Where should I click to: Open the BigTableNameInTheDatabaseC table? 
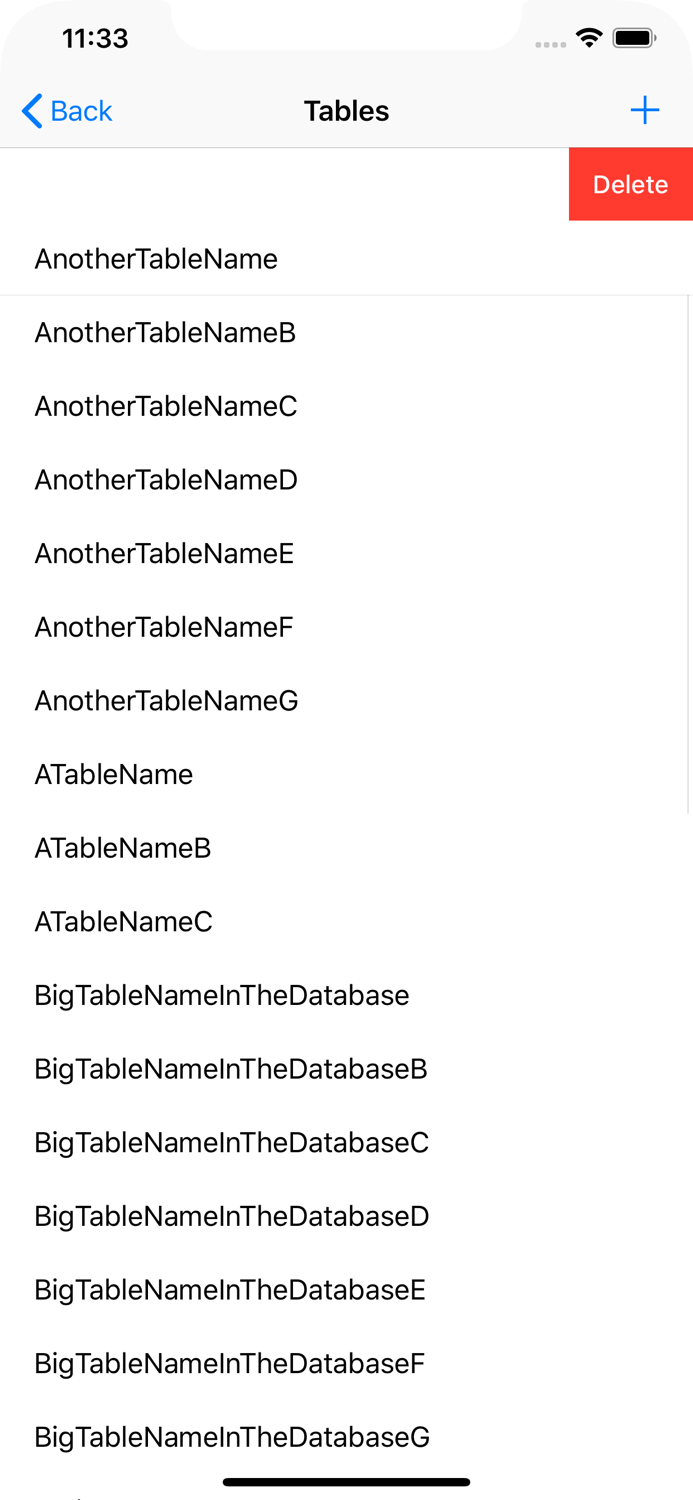(x=231, y=1143)
